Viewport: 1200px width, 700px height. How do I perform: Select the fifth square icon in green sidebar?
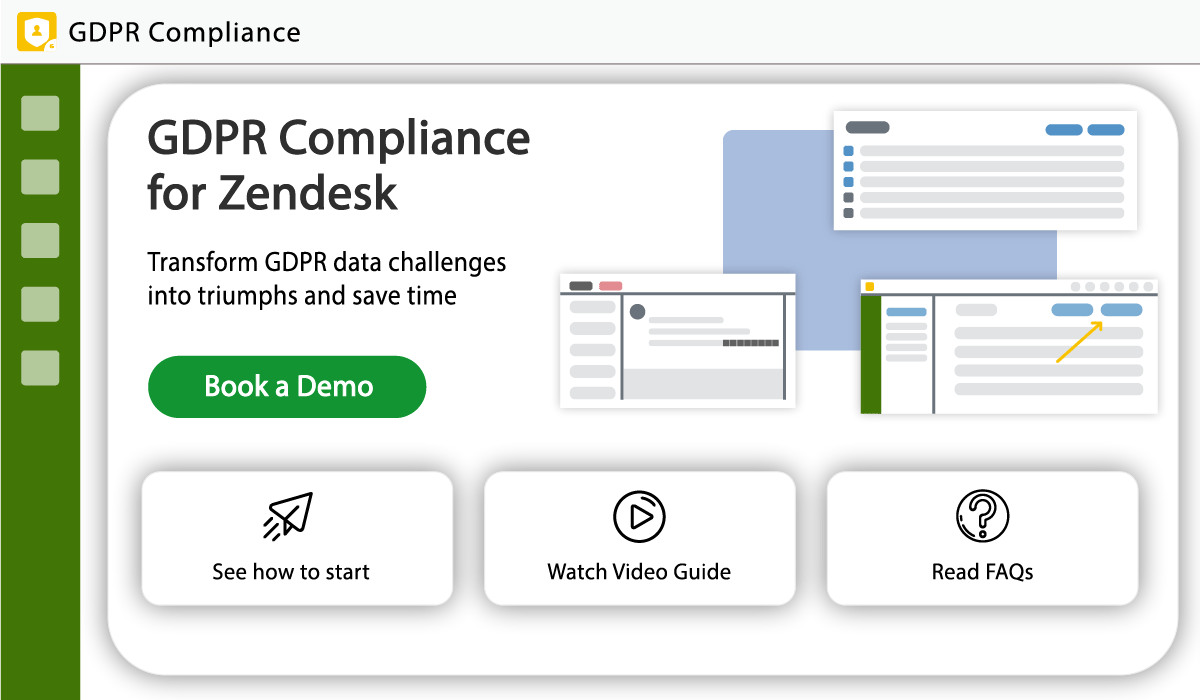click(x=40, y=368)
